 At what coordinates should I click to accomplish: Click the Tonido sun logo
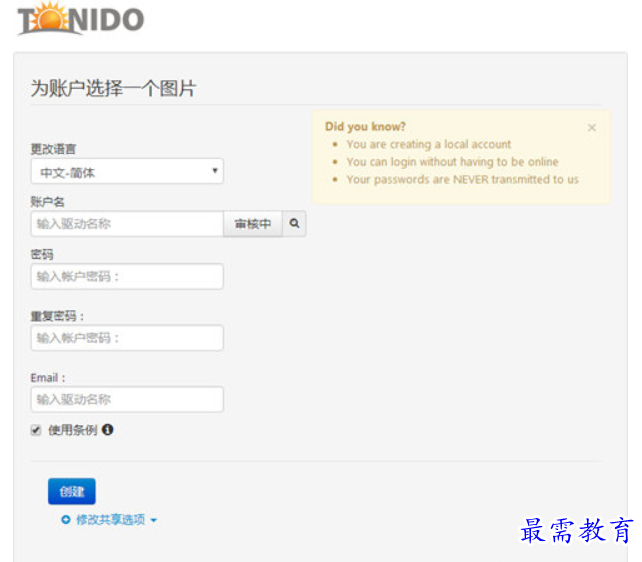click(81, 18)
